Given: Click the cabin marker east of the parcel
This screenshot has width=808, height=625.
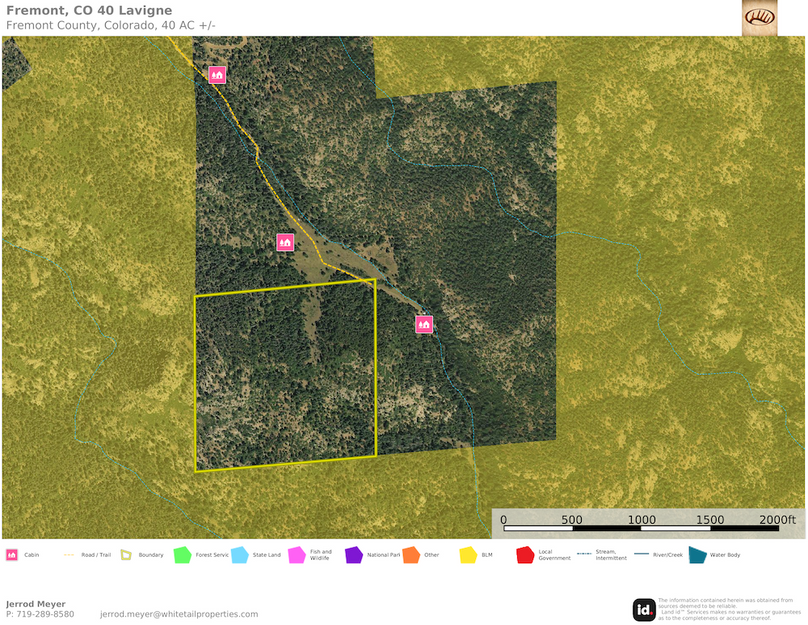Looking at the screenshot, I should 424,324.
